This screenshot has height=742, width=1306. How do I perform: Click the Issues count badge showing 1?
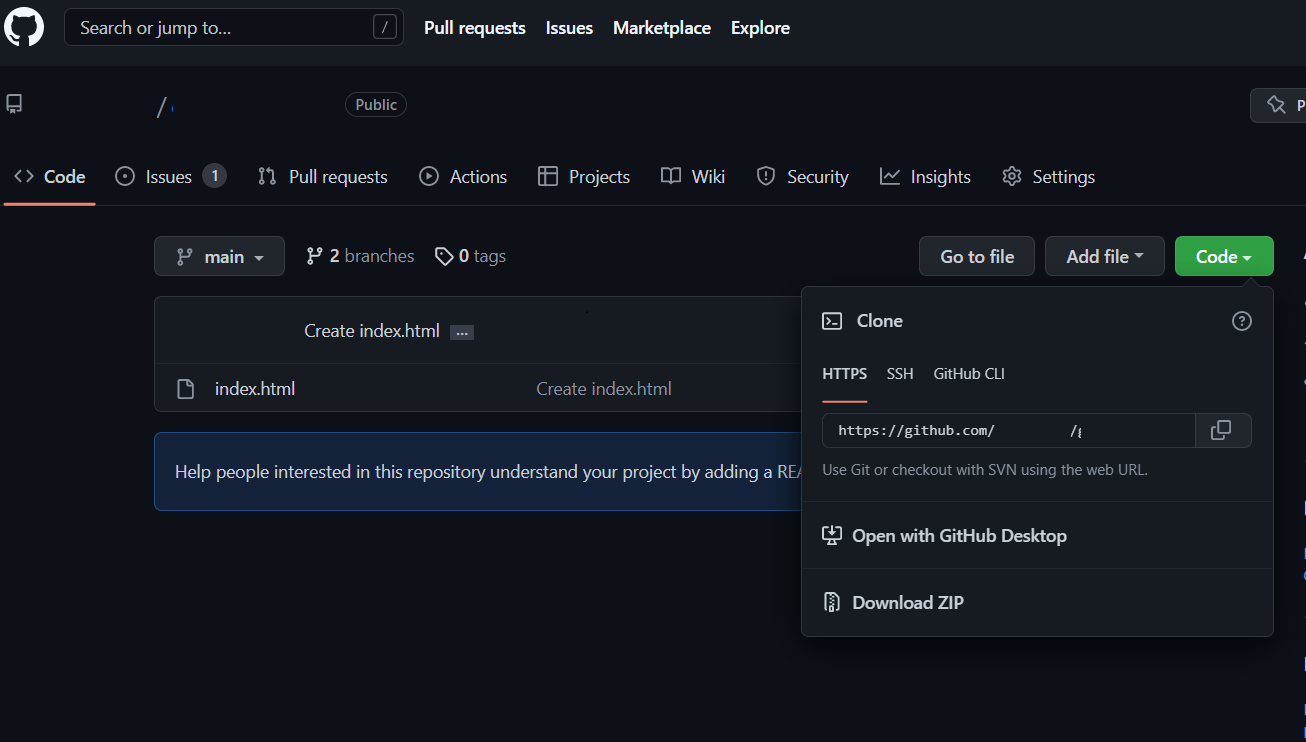(x=214, y=177)
